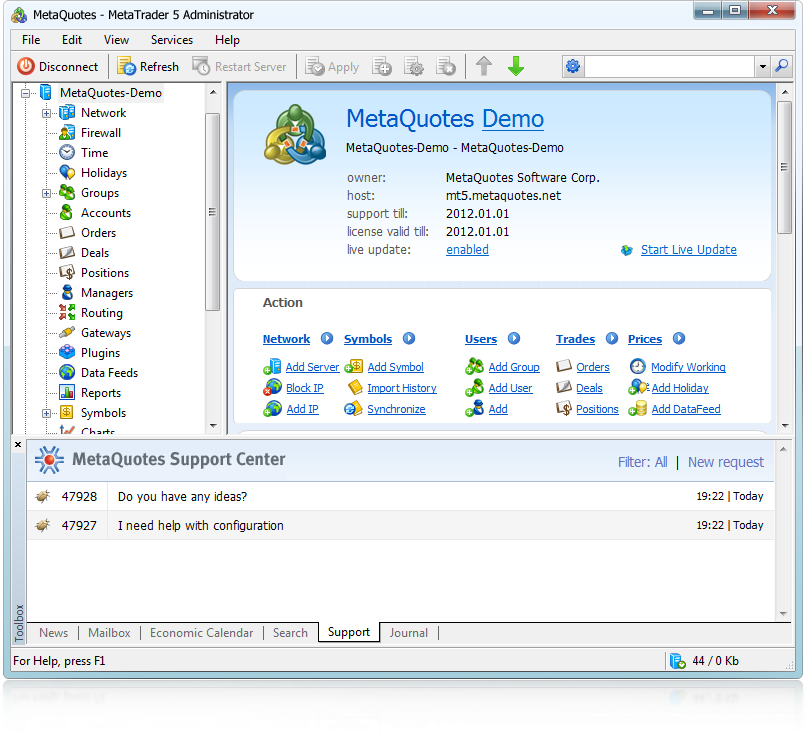Click the Disconnect power icon
The image size is (807, 733).
click(26, 67)
